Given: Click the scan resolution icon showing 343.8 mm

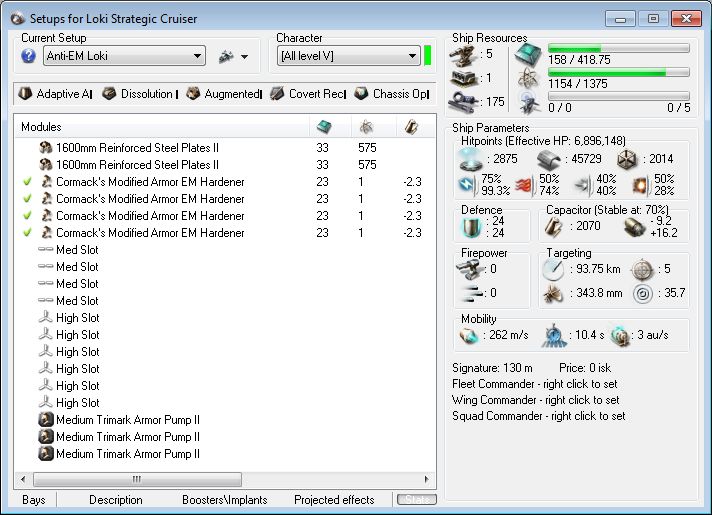Looking at the screenshot, I should pos(553,294).
